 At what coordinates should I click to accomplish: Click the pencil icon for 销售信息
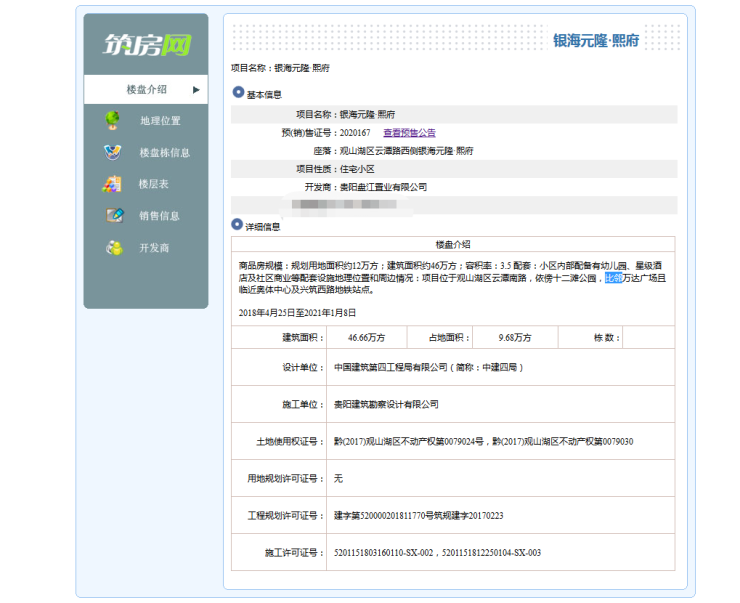coord(115,216)
